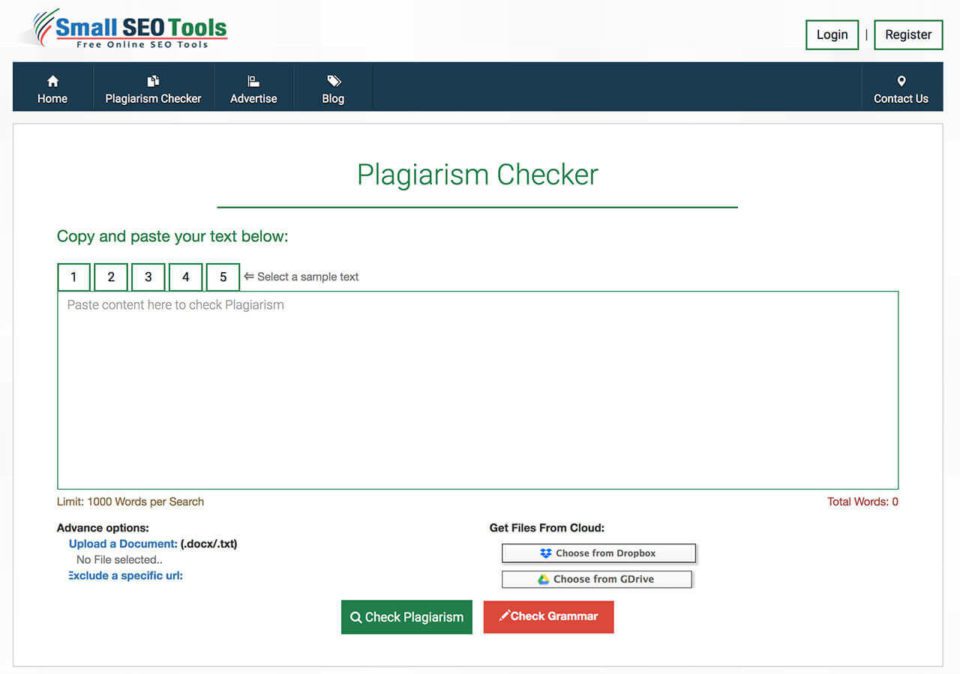Select sample text 1
This screenshot has height=674, width=960.
click(x=74, y=277)
